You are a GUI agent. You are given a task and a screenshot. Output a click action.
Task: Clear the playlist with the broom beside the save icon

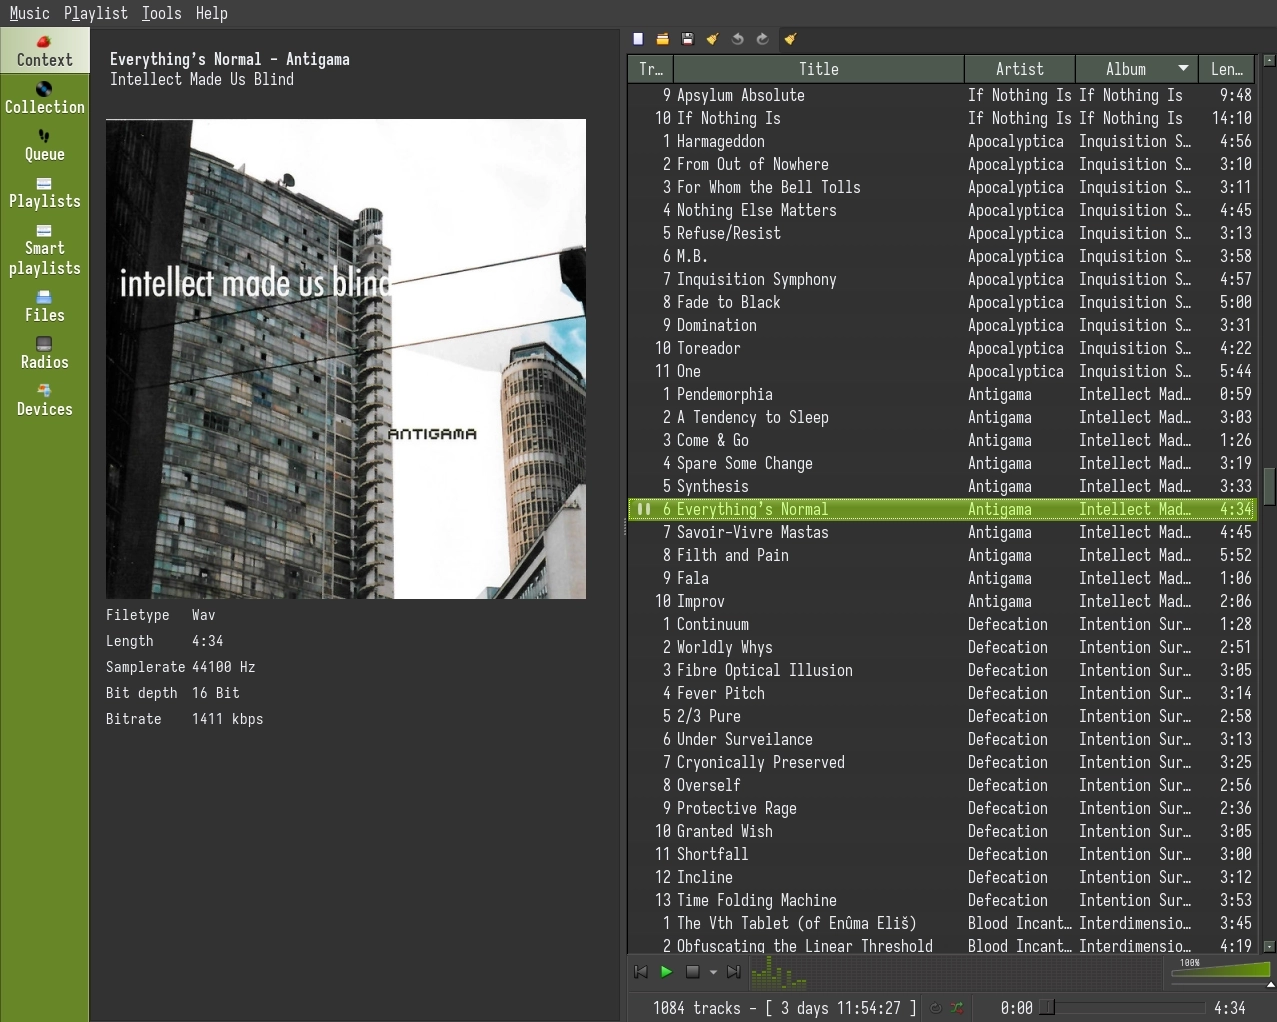click(x=712, y=39)
